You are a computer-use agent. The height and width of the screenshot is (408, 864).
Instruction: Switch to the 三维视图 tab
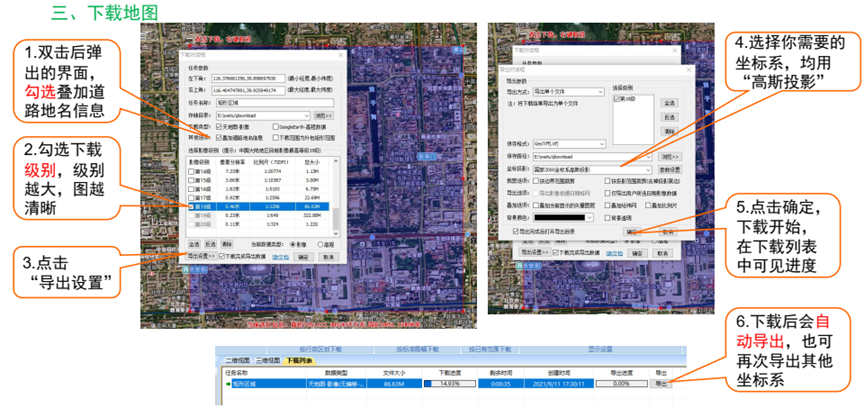tap(266, 361)
